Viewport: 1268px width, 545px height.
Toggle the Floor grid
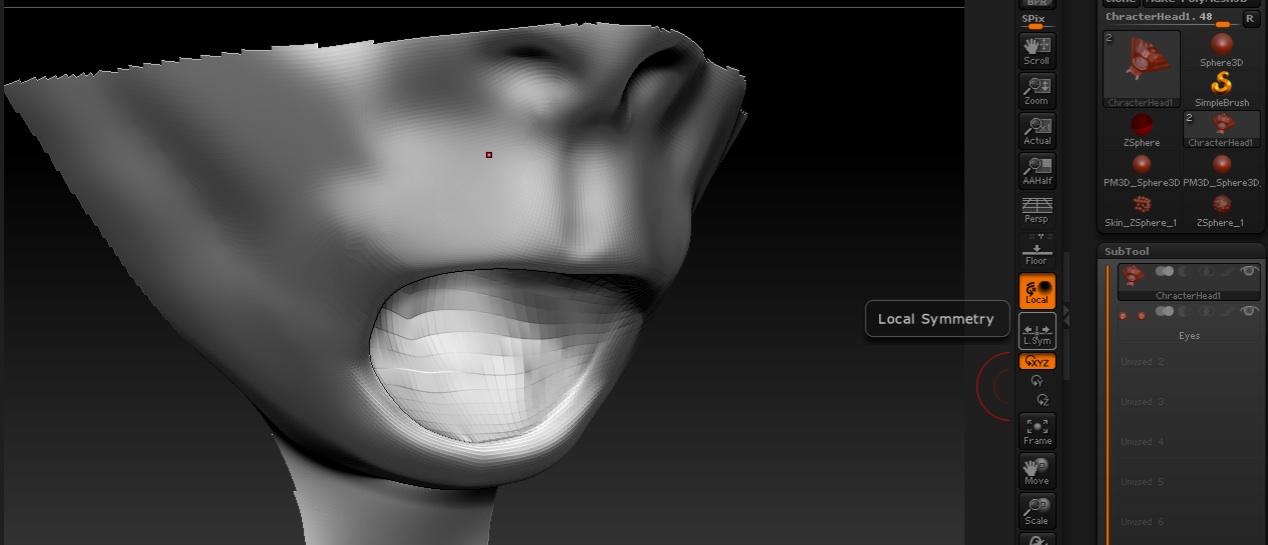(x=1037, y=251)
